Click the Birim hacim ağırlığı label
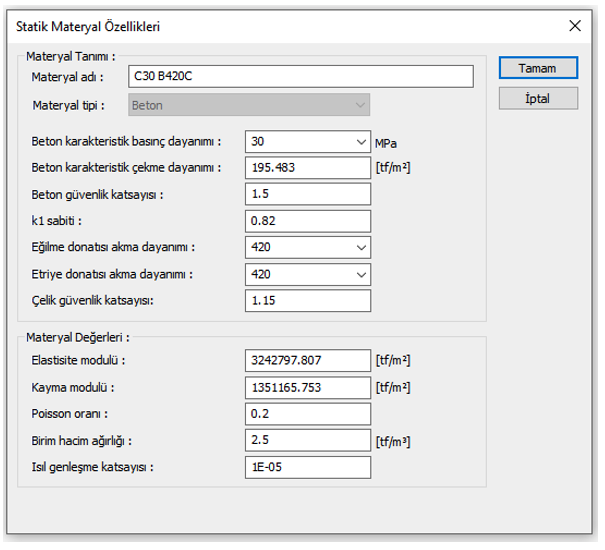The width and height of the screenshot is (605, 550). coord(81,441)
